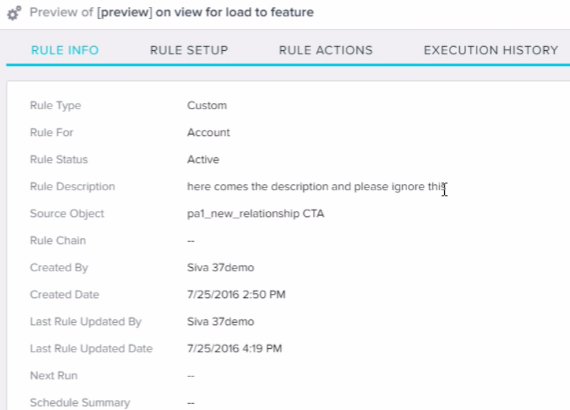This screenshot has height=410, width=570.
Task: Click Siva 37demo next to Created By
Action: pyautogui.click(x=220, y=268)
